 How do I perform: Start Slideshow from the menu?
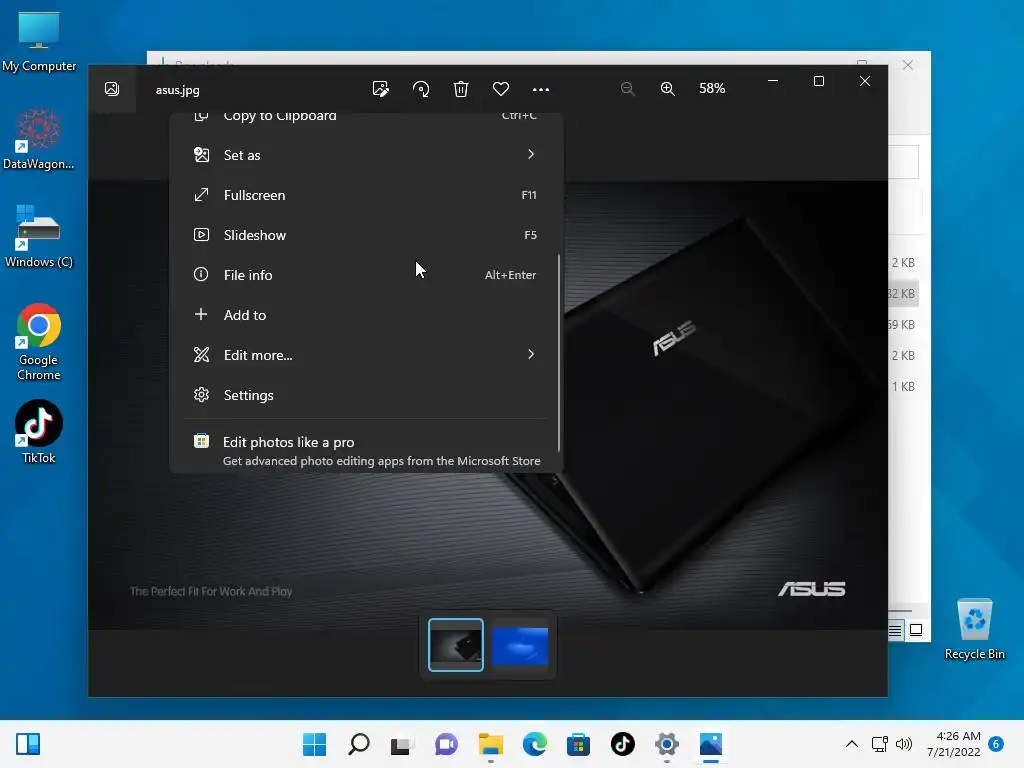(x=366, y=235)
